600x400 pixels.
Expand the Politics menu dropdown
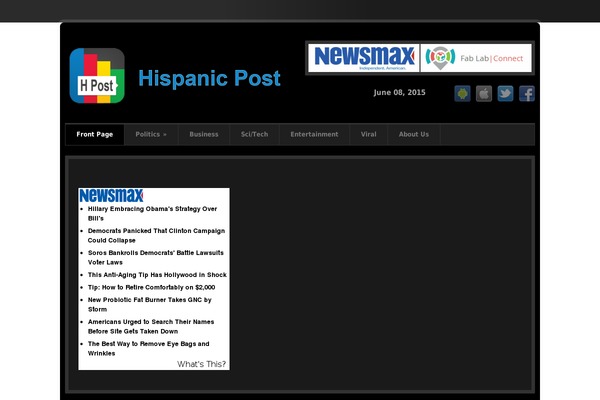click(151, 134)
